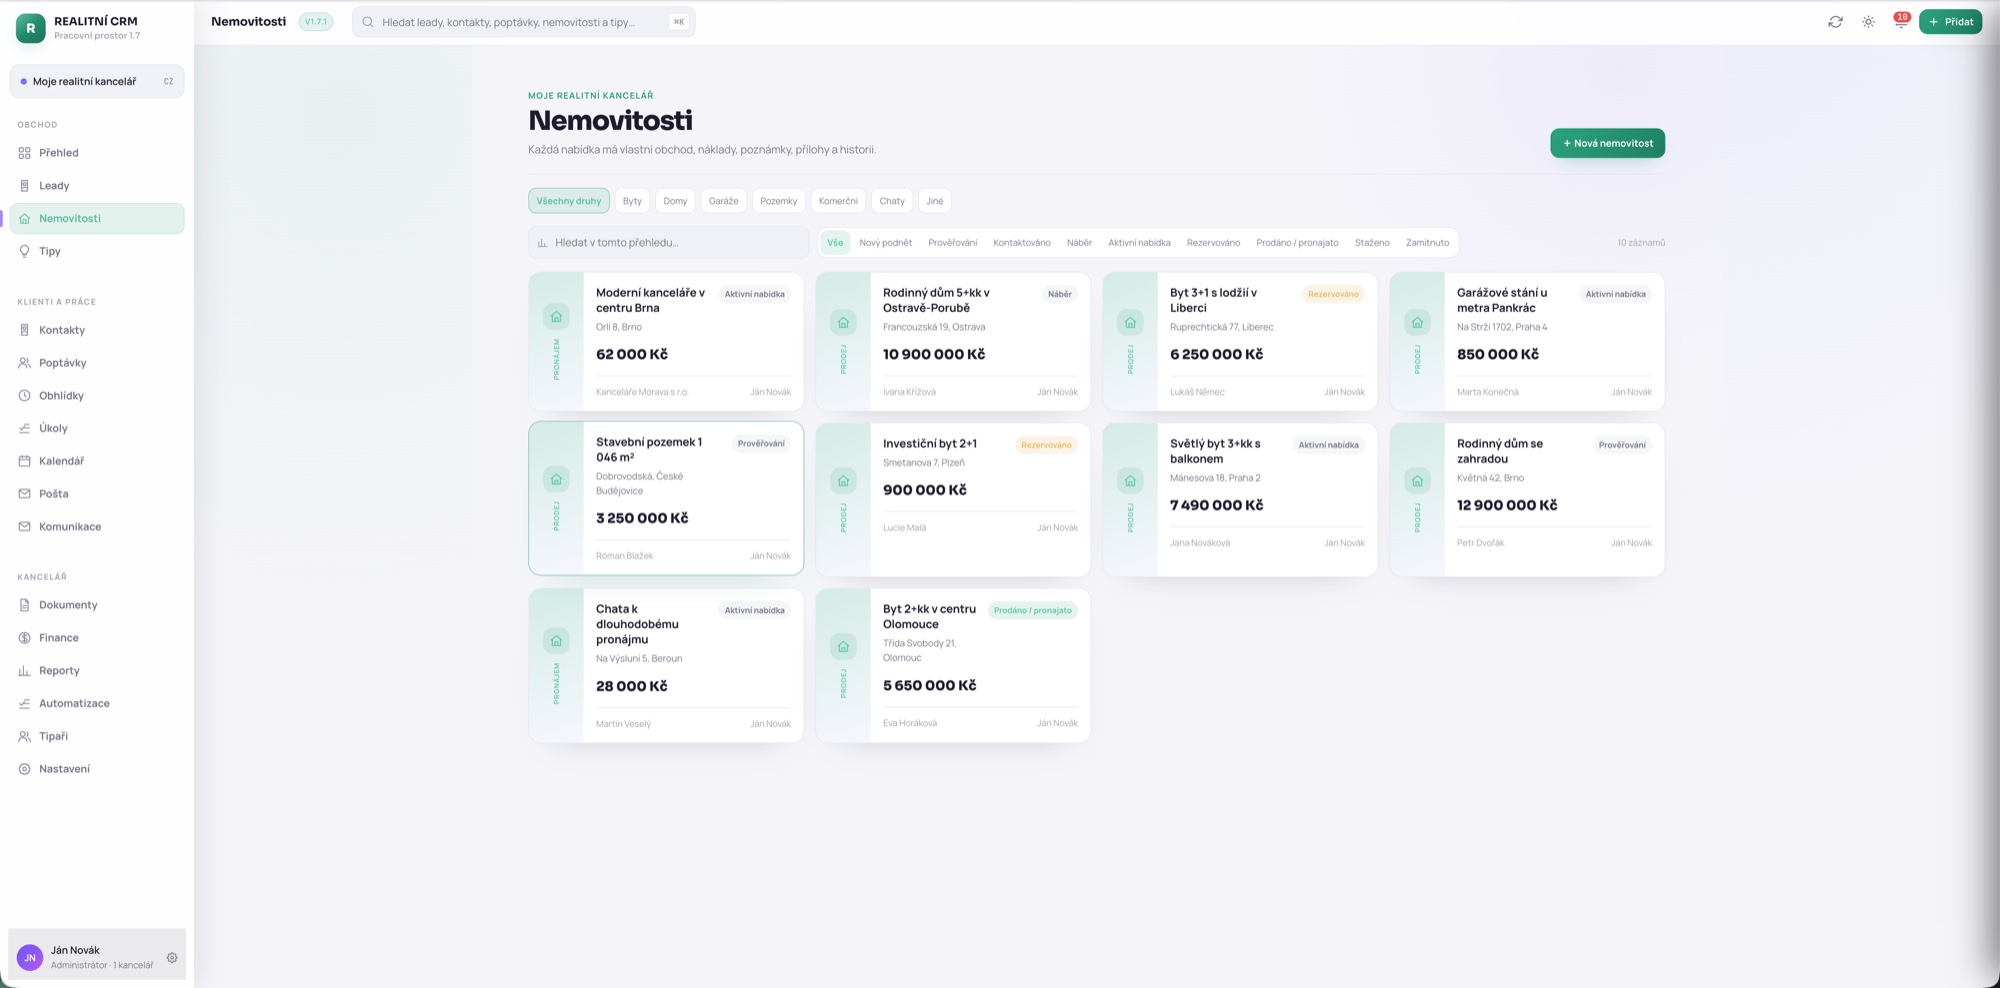Click the R logo of Realitní CRM
This screenshot has width=2000, height=988.
(x=31, y=28)
